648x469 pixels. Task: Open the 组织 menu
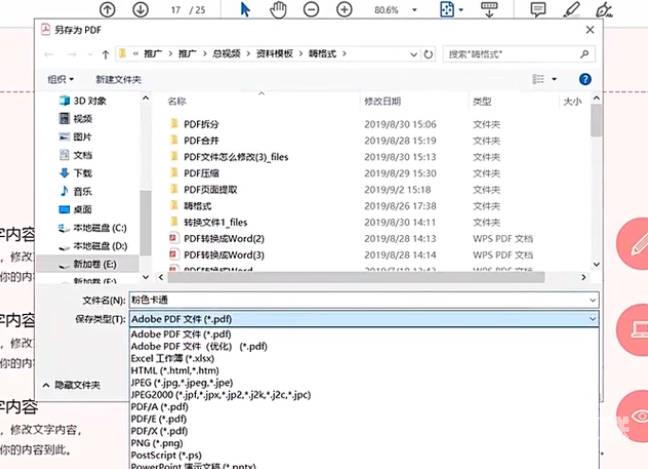60,79
